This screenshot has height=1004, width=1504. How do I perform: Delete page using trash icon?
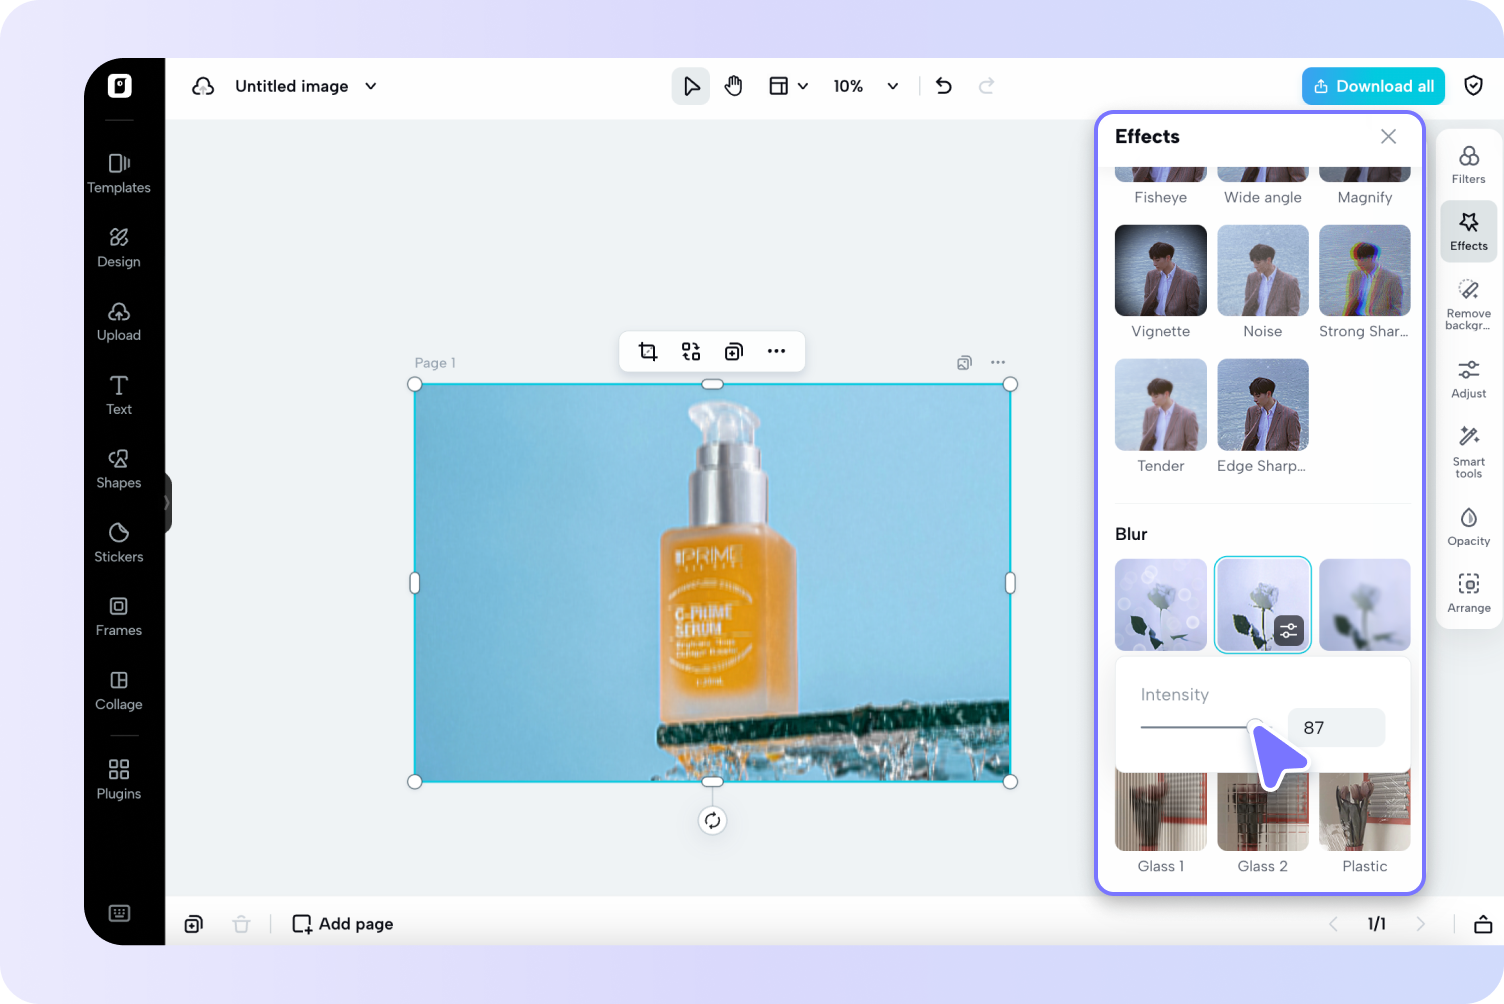(x=241, y=924)
